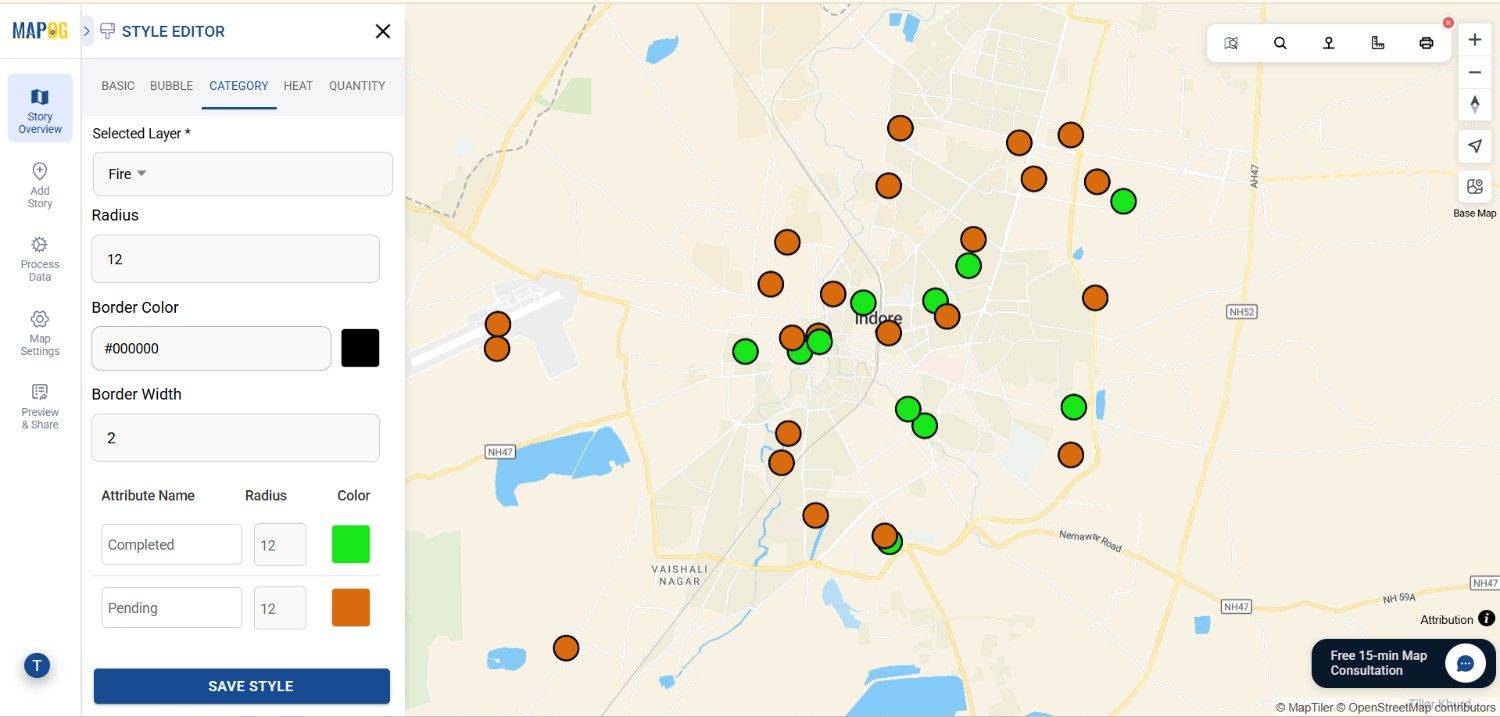
Task: Click the green Completed color swatch
Action: (x=351, y=544)
